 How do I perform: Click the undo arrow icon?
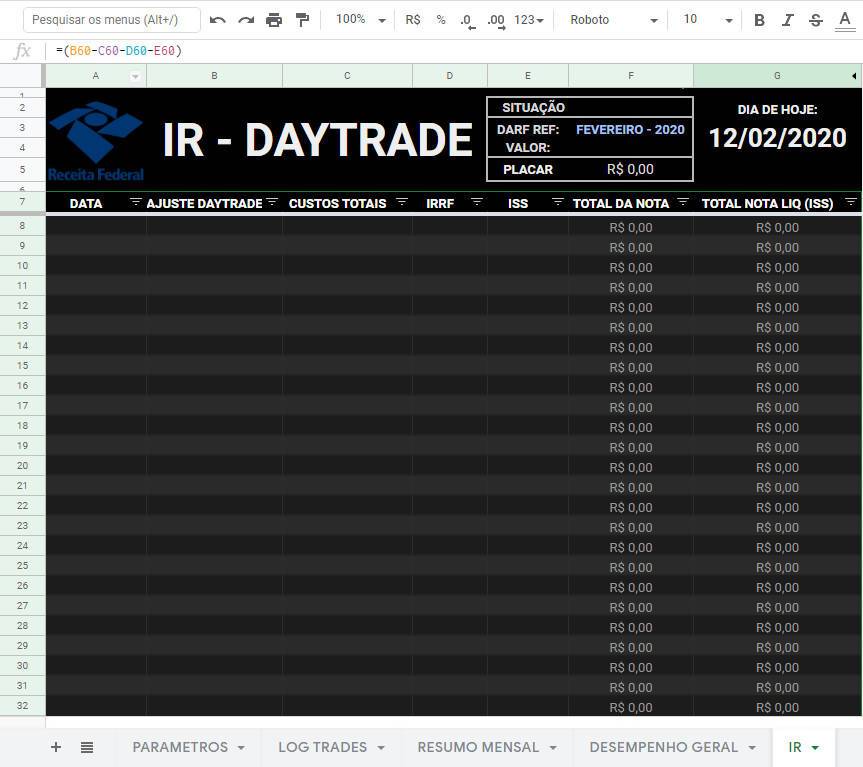[x=218, y=20]
